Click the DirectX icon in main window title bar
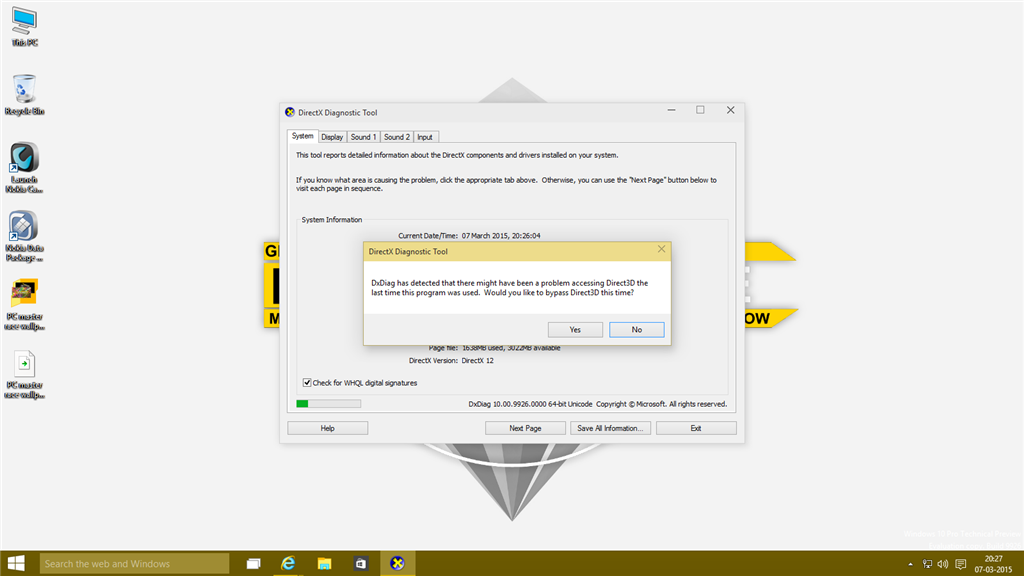Image resolution: width=1024 pixels, height=576 pixels. 290,112
